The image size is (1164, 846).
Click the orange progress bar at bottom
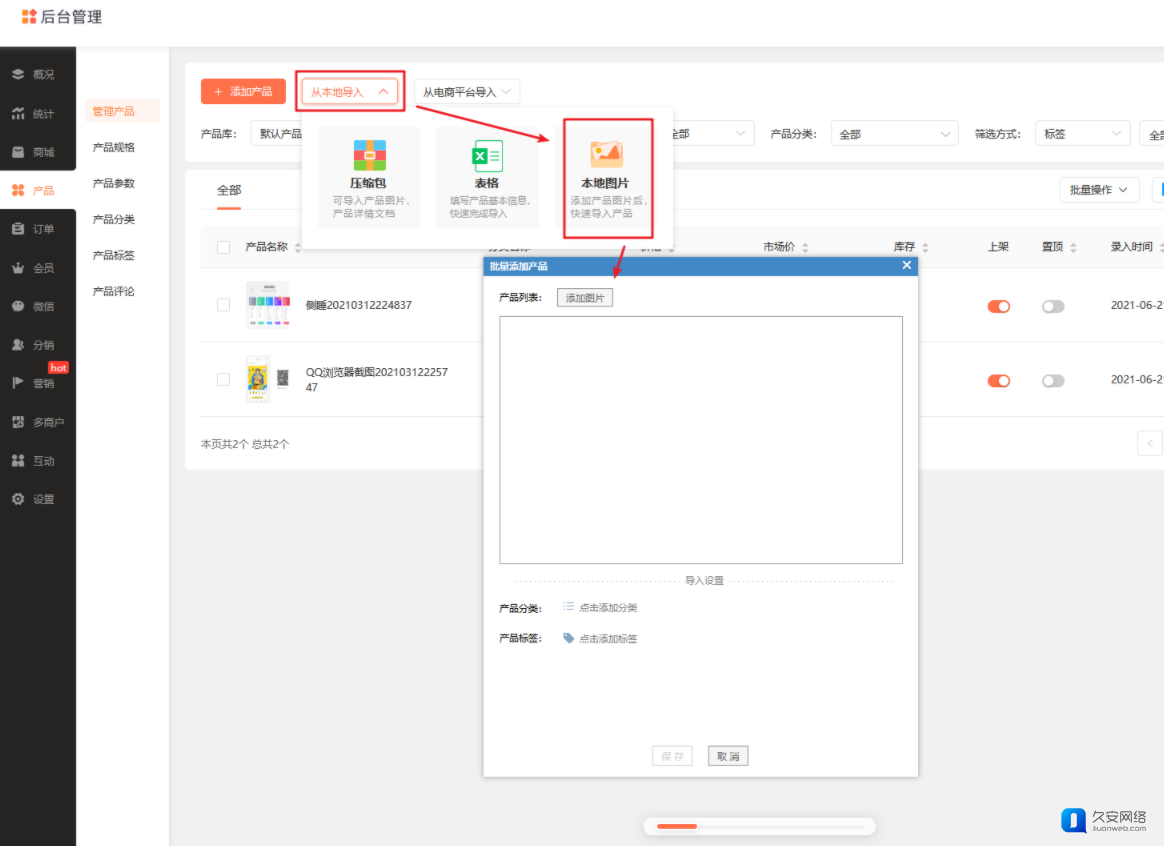click(x=677, y=826)
